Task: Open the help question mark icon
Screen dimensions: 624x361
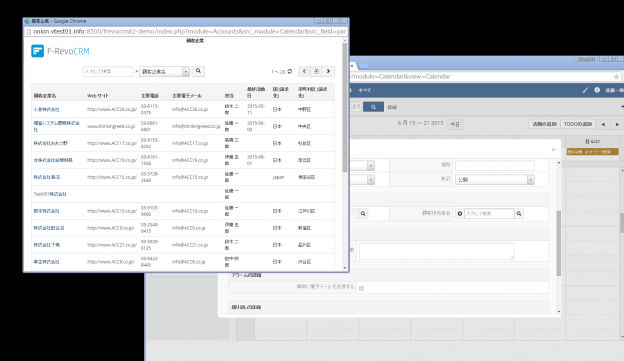Action: 597,90
